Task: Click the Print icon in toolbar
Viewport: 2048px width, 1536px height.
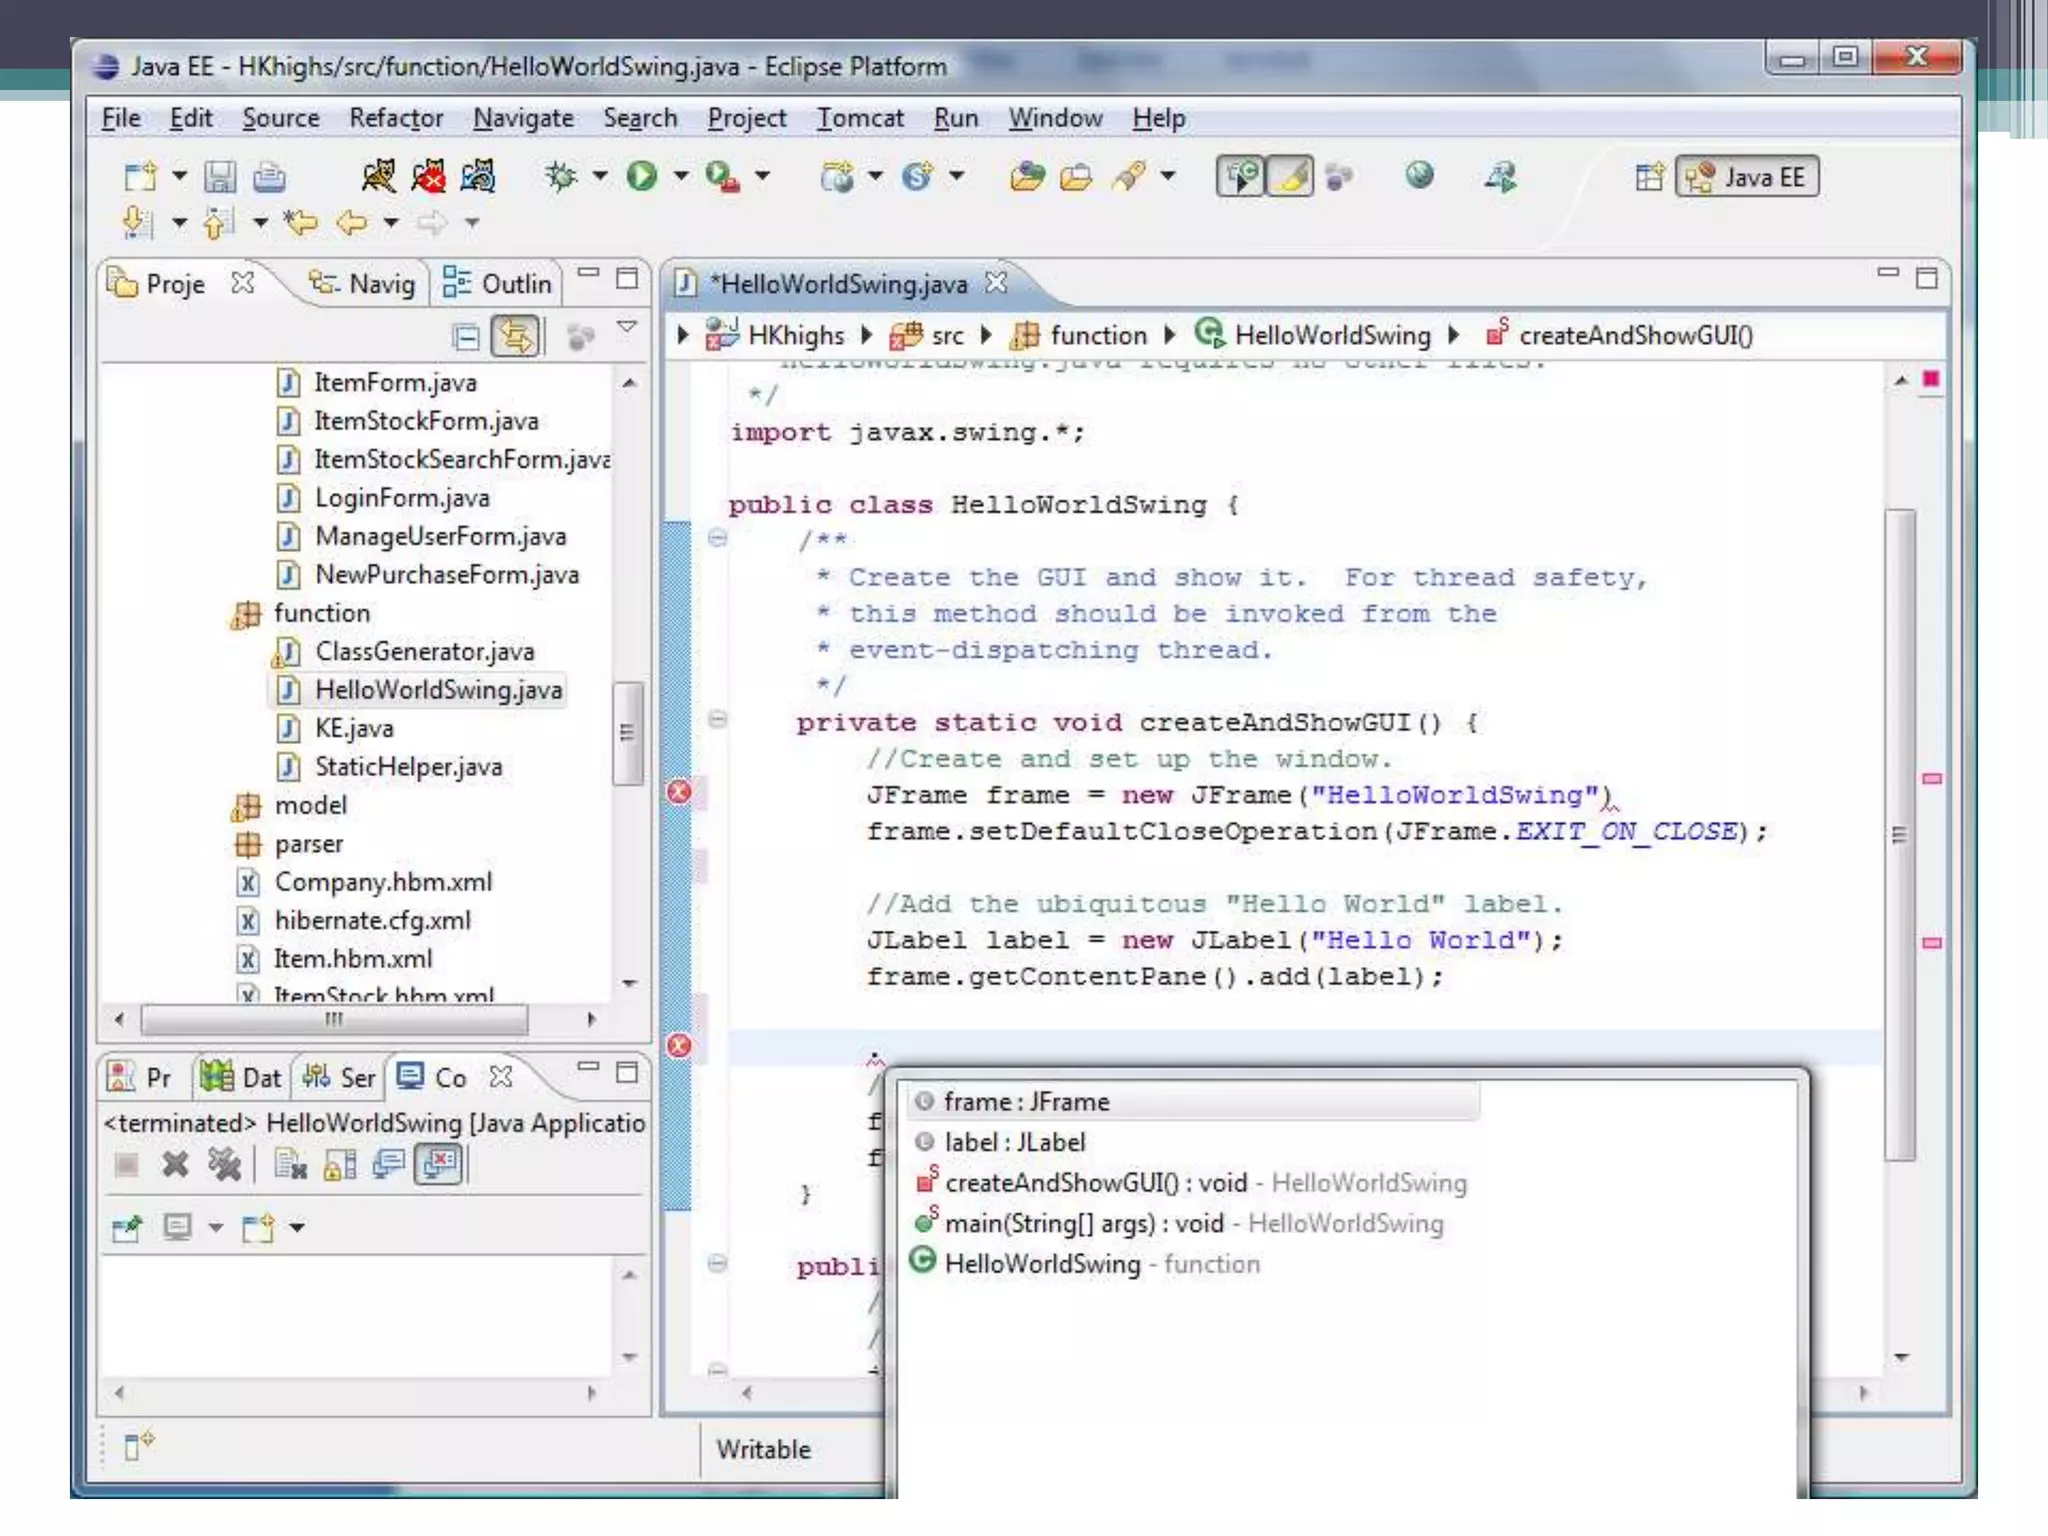Action: pyautogui.click(x=269, y=177)
